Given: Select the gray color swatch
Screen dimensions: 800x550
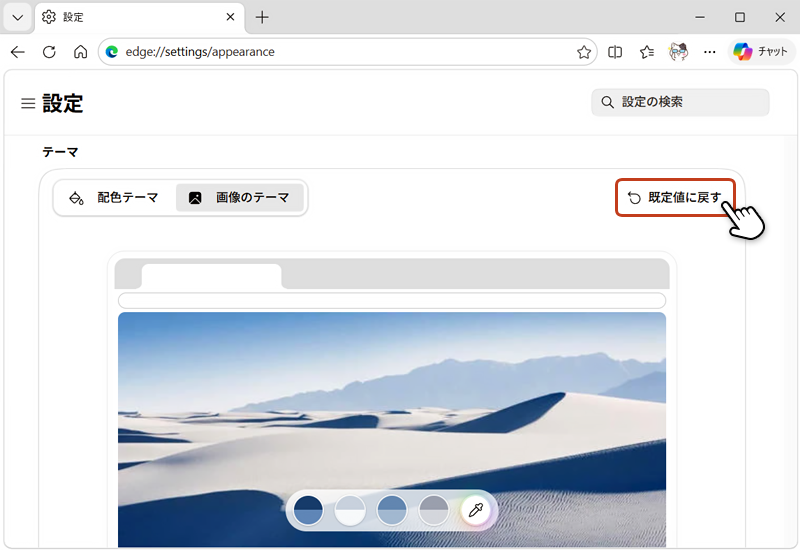Looking at the screenshot, I should (434, 510).
